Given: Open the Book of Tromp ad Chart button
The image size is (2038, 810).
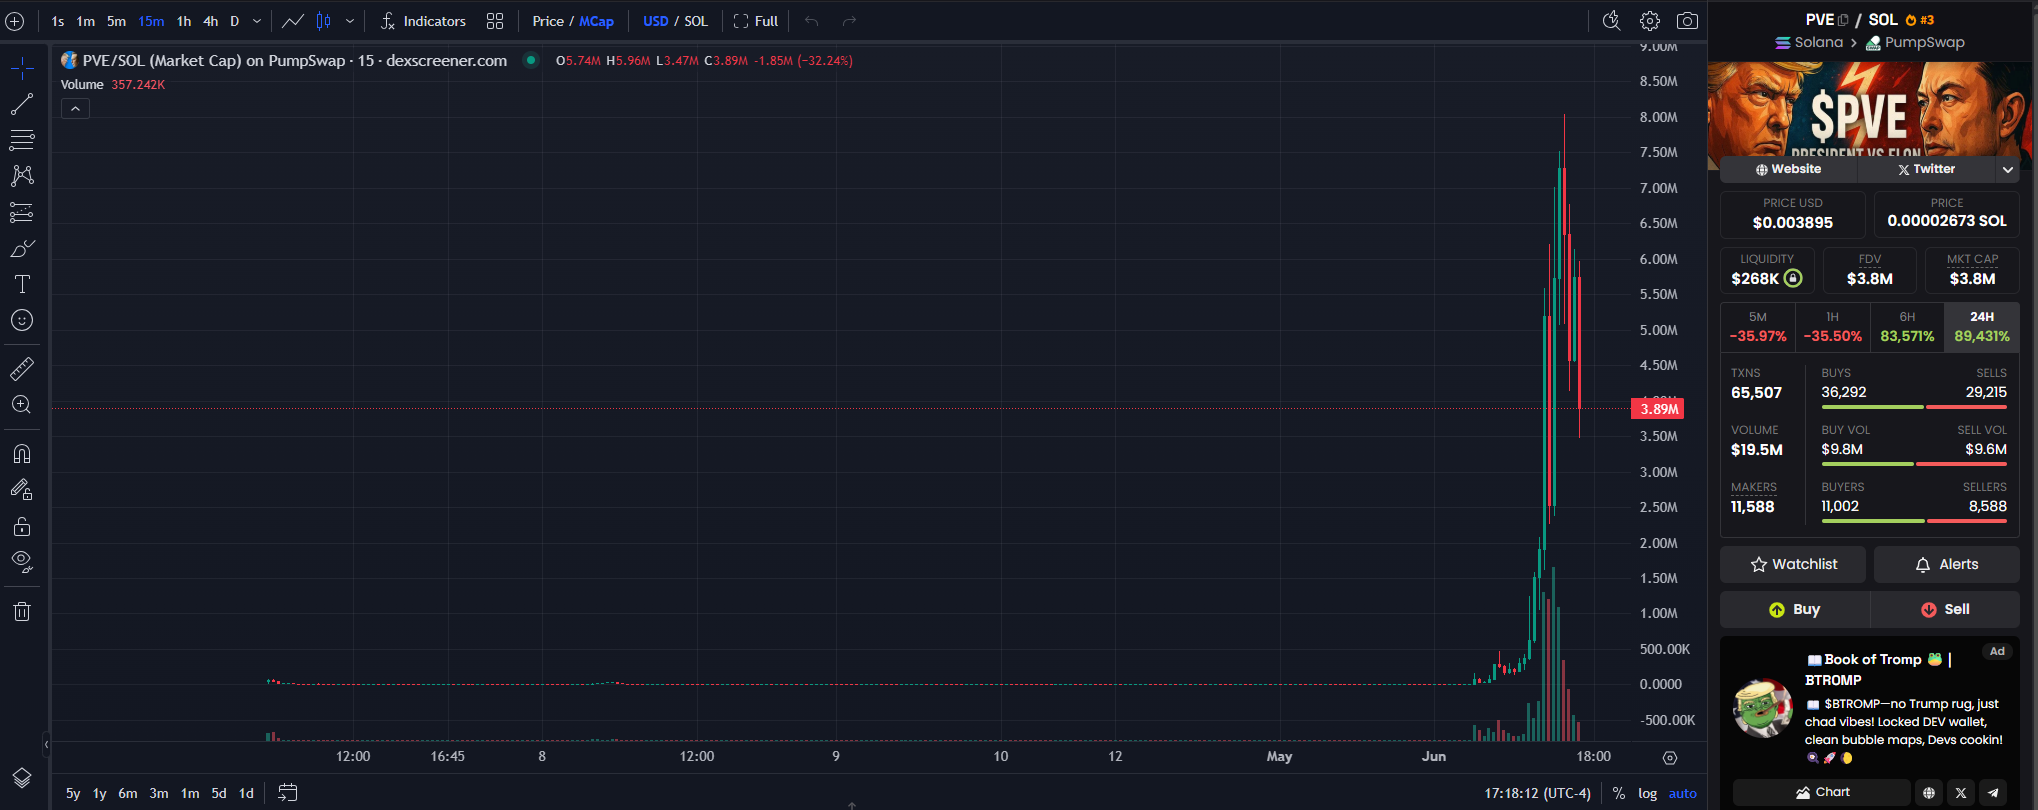Looking at the screenshot, I should pyautogui.click(x=1821, y=792).
